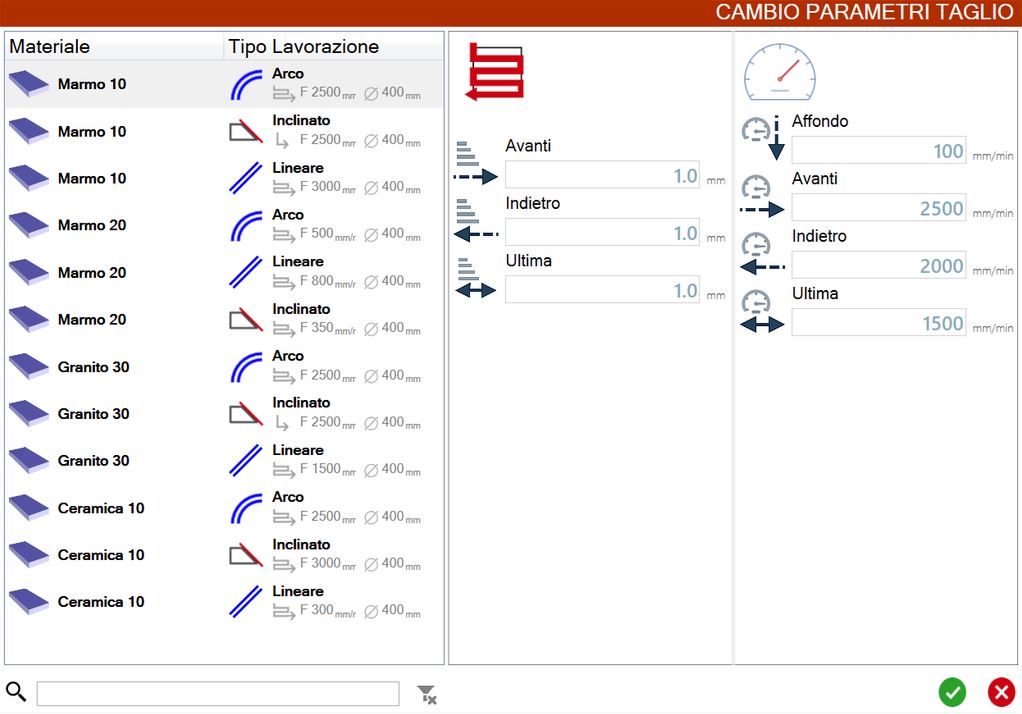Click the green checkmark confirm button
1022x714 pixels.
point(952,692)
